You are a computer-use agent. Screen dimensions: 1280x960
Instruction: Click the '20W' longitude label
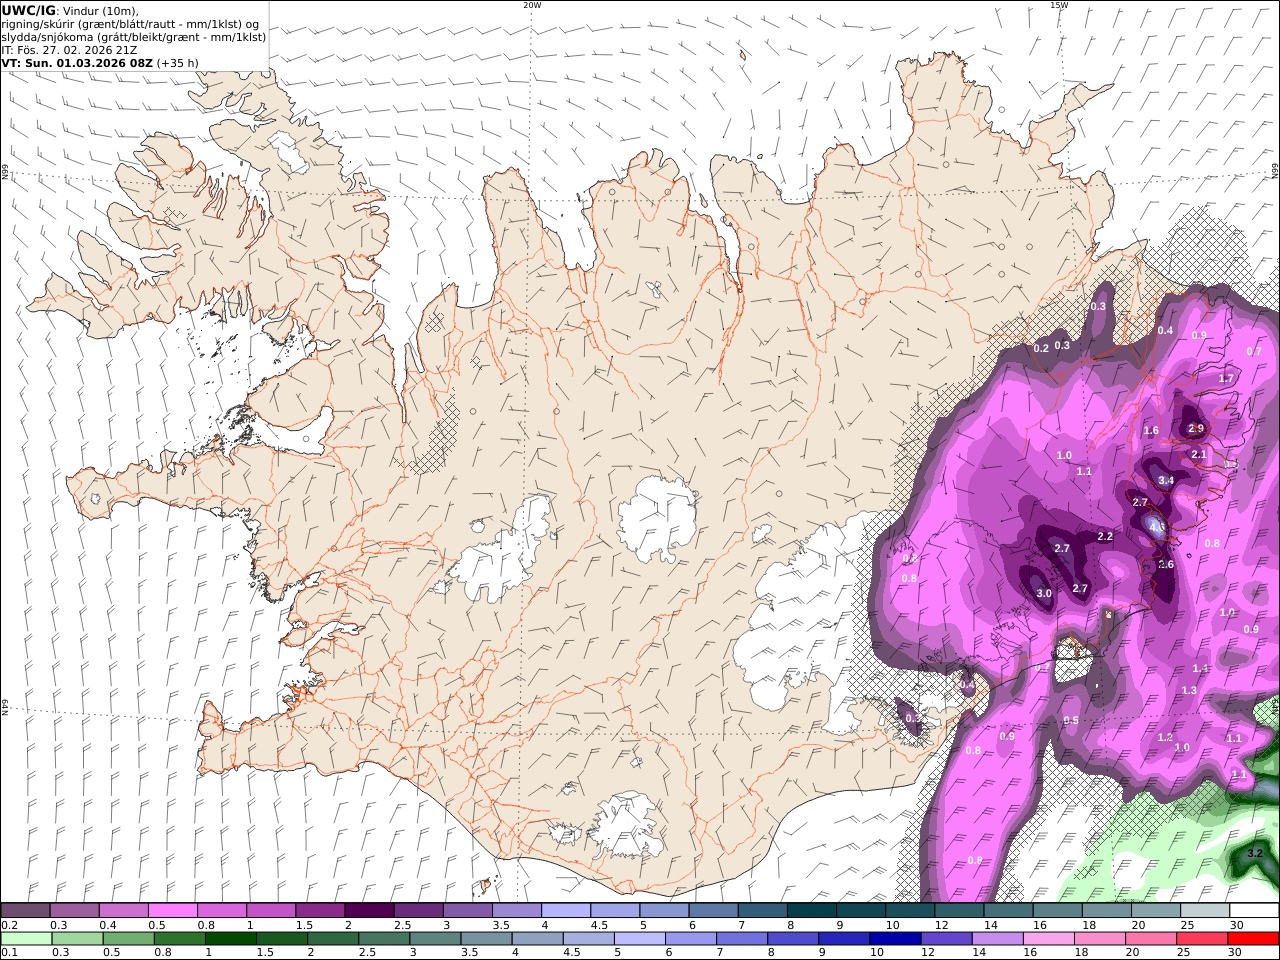(x=532, y=5)
